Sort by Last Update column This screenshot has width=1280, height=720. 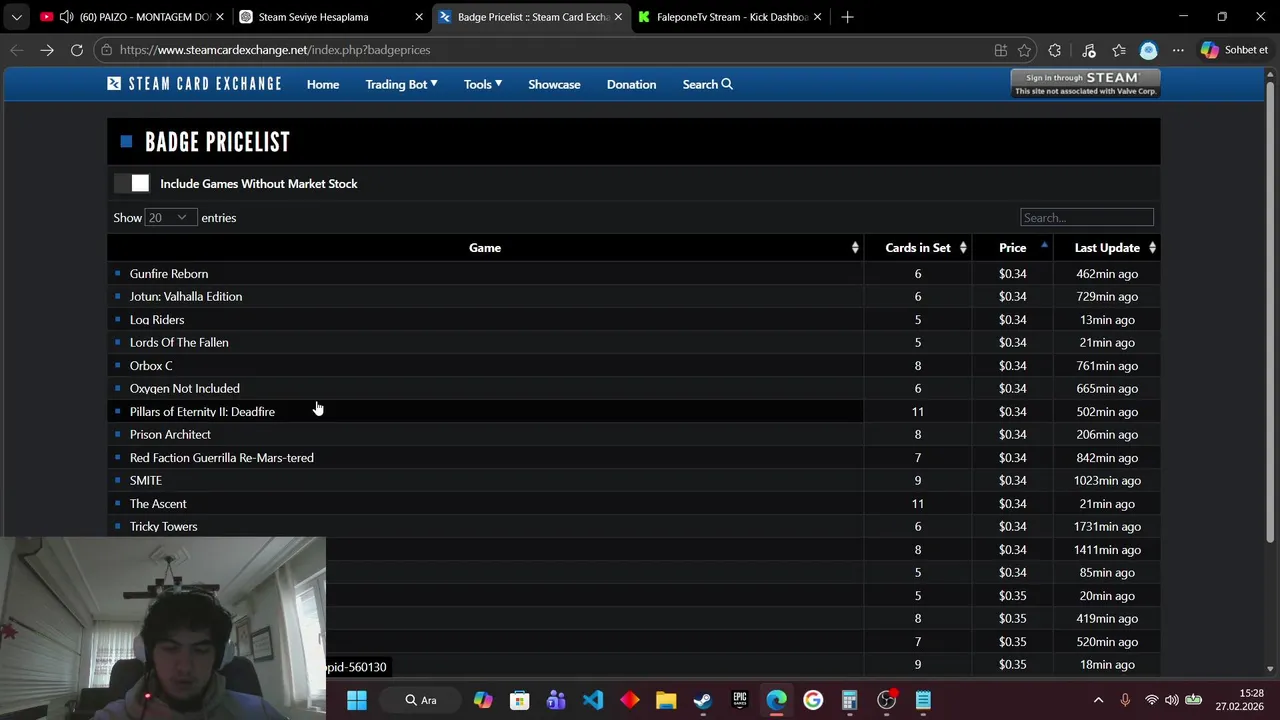pyautogui.click(x=1107, y=247)
